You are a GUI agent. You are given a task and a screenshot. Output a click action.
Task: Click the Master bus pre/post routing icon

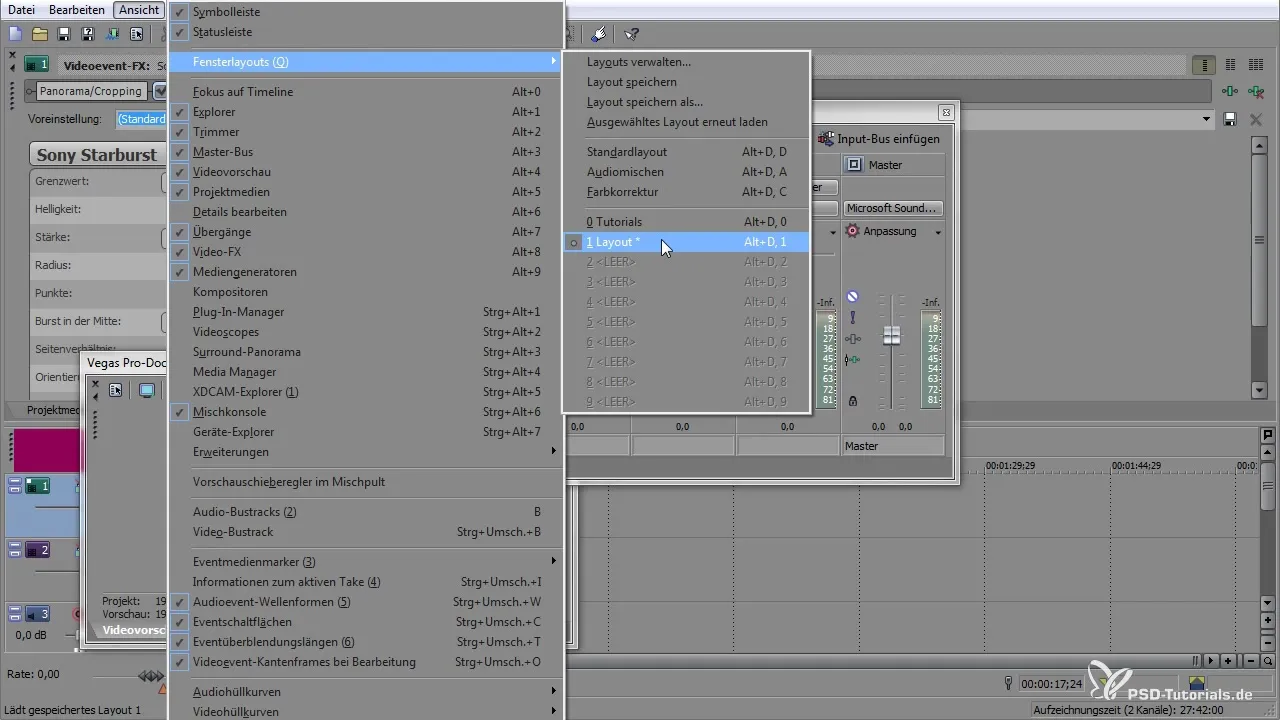(x=852, y=339)
